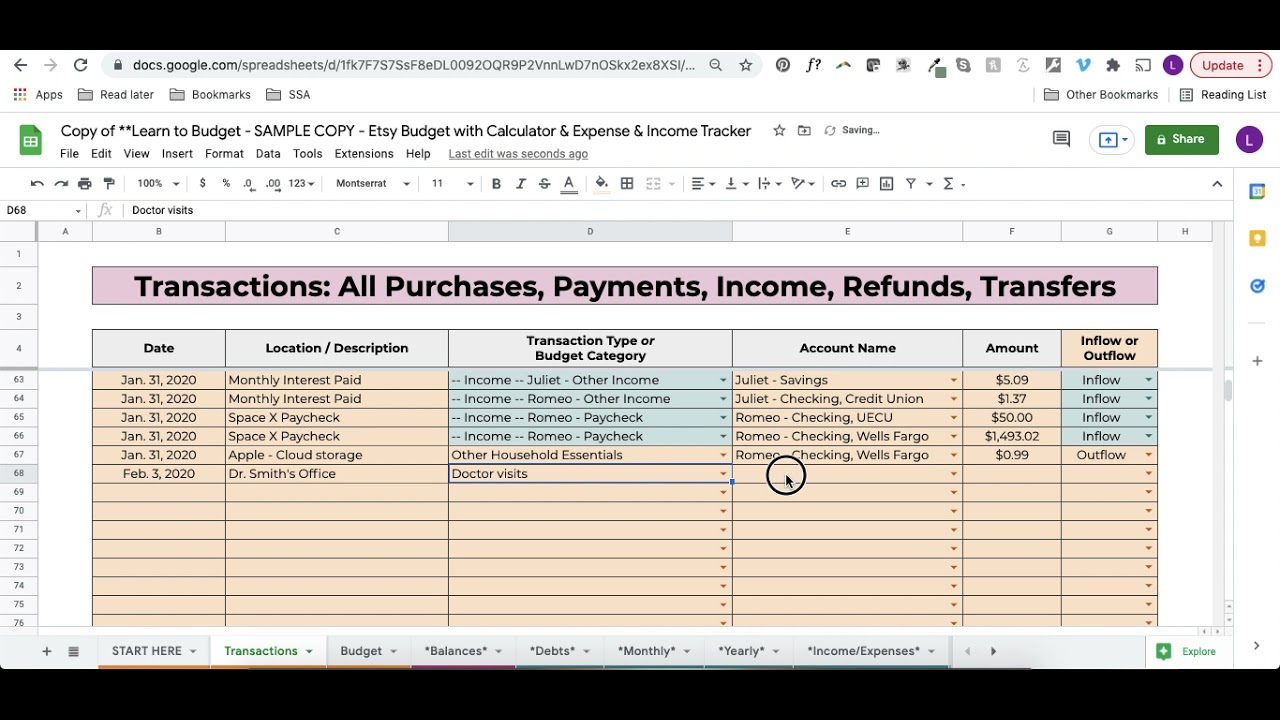
Task: Format as currency with dollar icon
Action: (x=203, y=184)
